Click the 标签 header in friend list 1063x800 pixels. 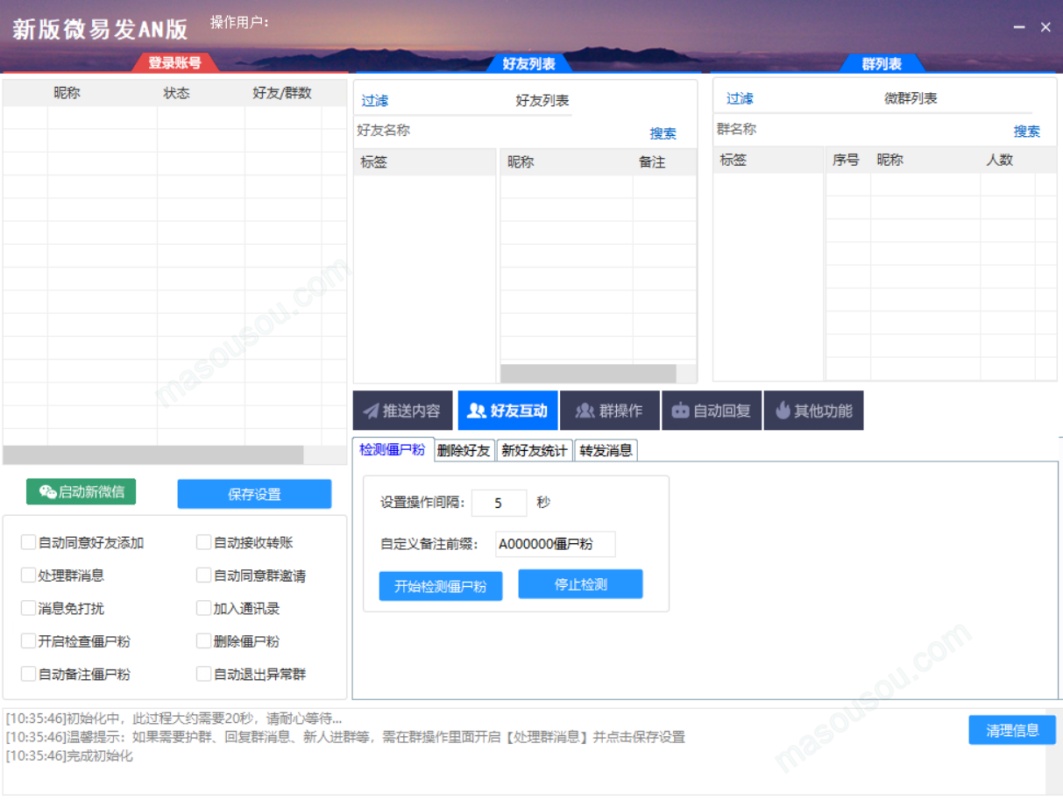click(374, 161)
